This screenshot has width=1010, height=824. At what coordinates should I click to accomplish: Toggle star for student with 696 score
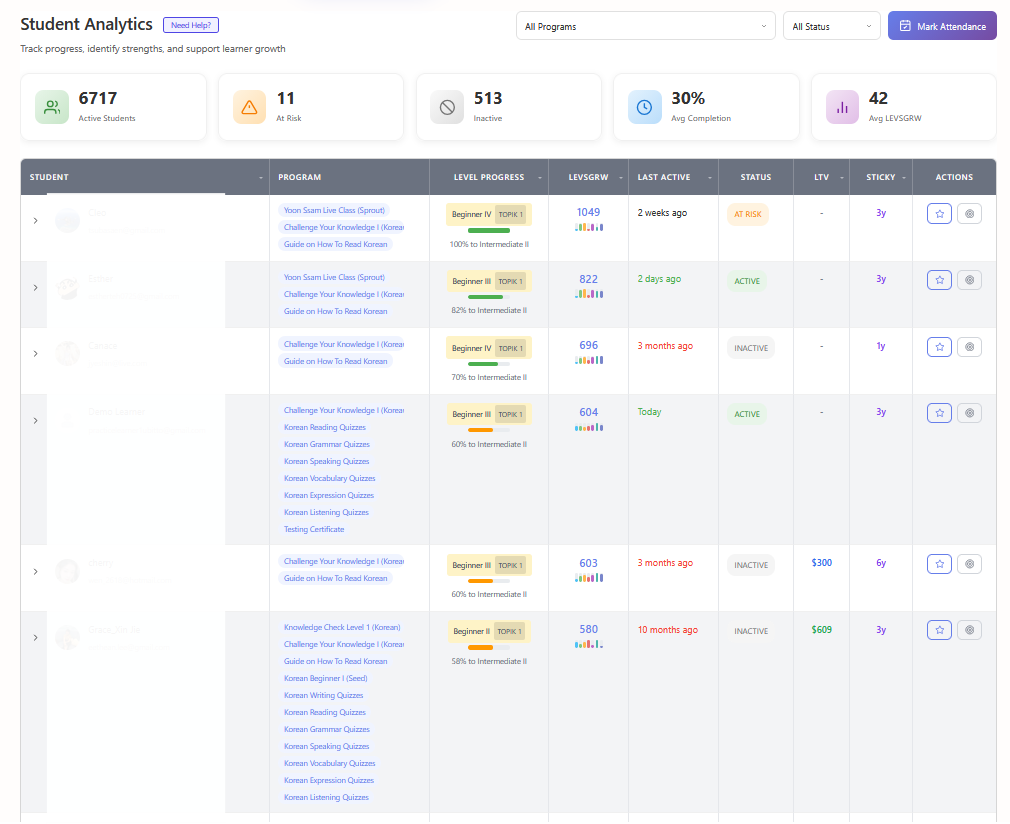pos(939,347)
